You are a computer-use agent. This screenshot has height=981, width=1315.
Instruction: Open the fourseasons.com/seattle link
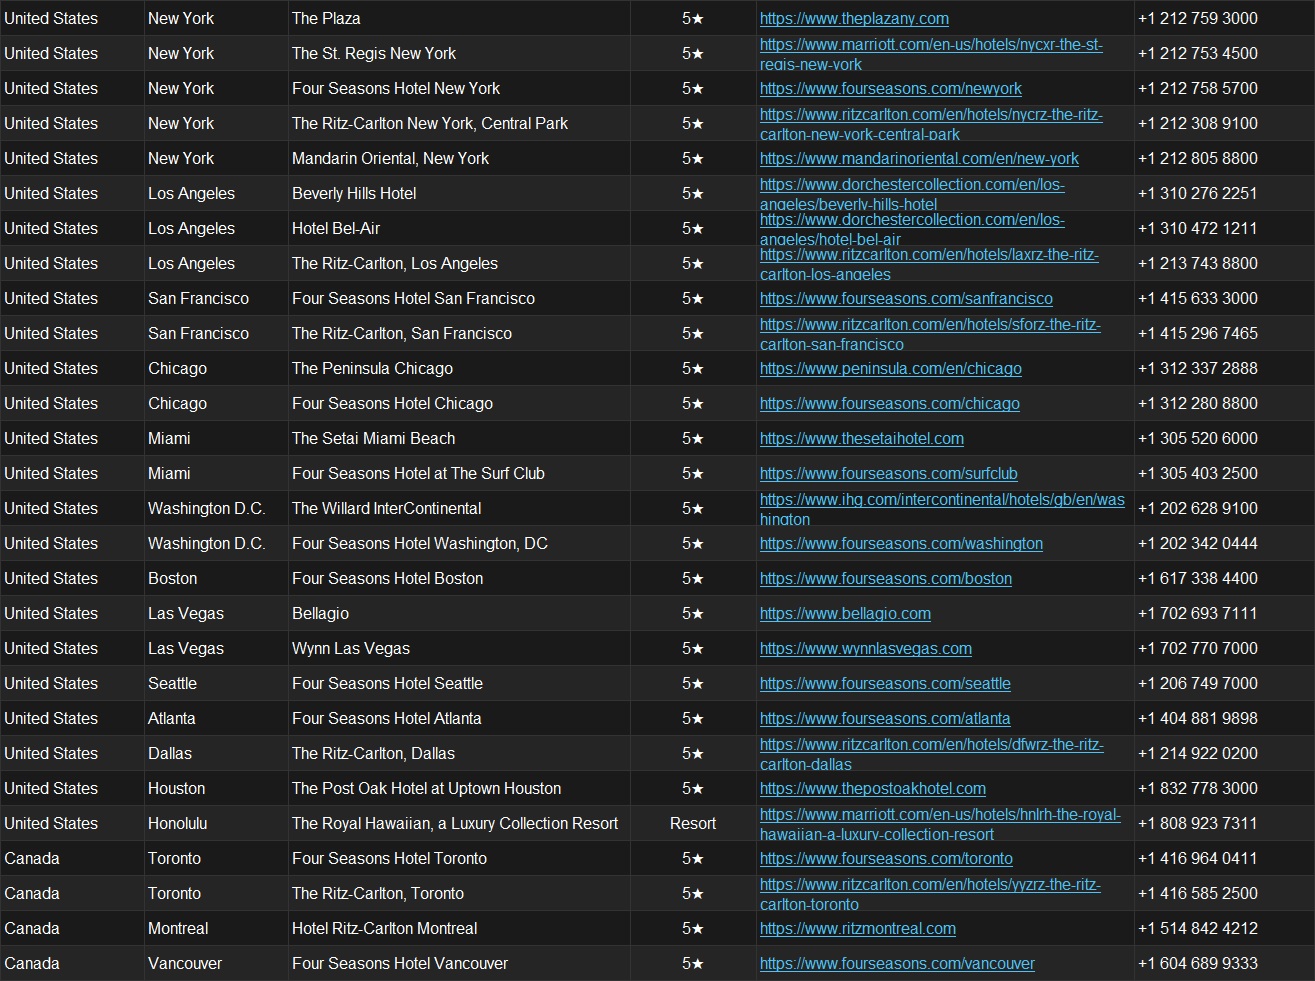click(x=885, y=683)
